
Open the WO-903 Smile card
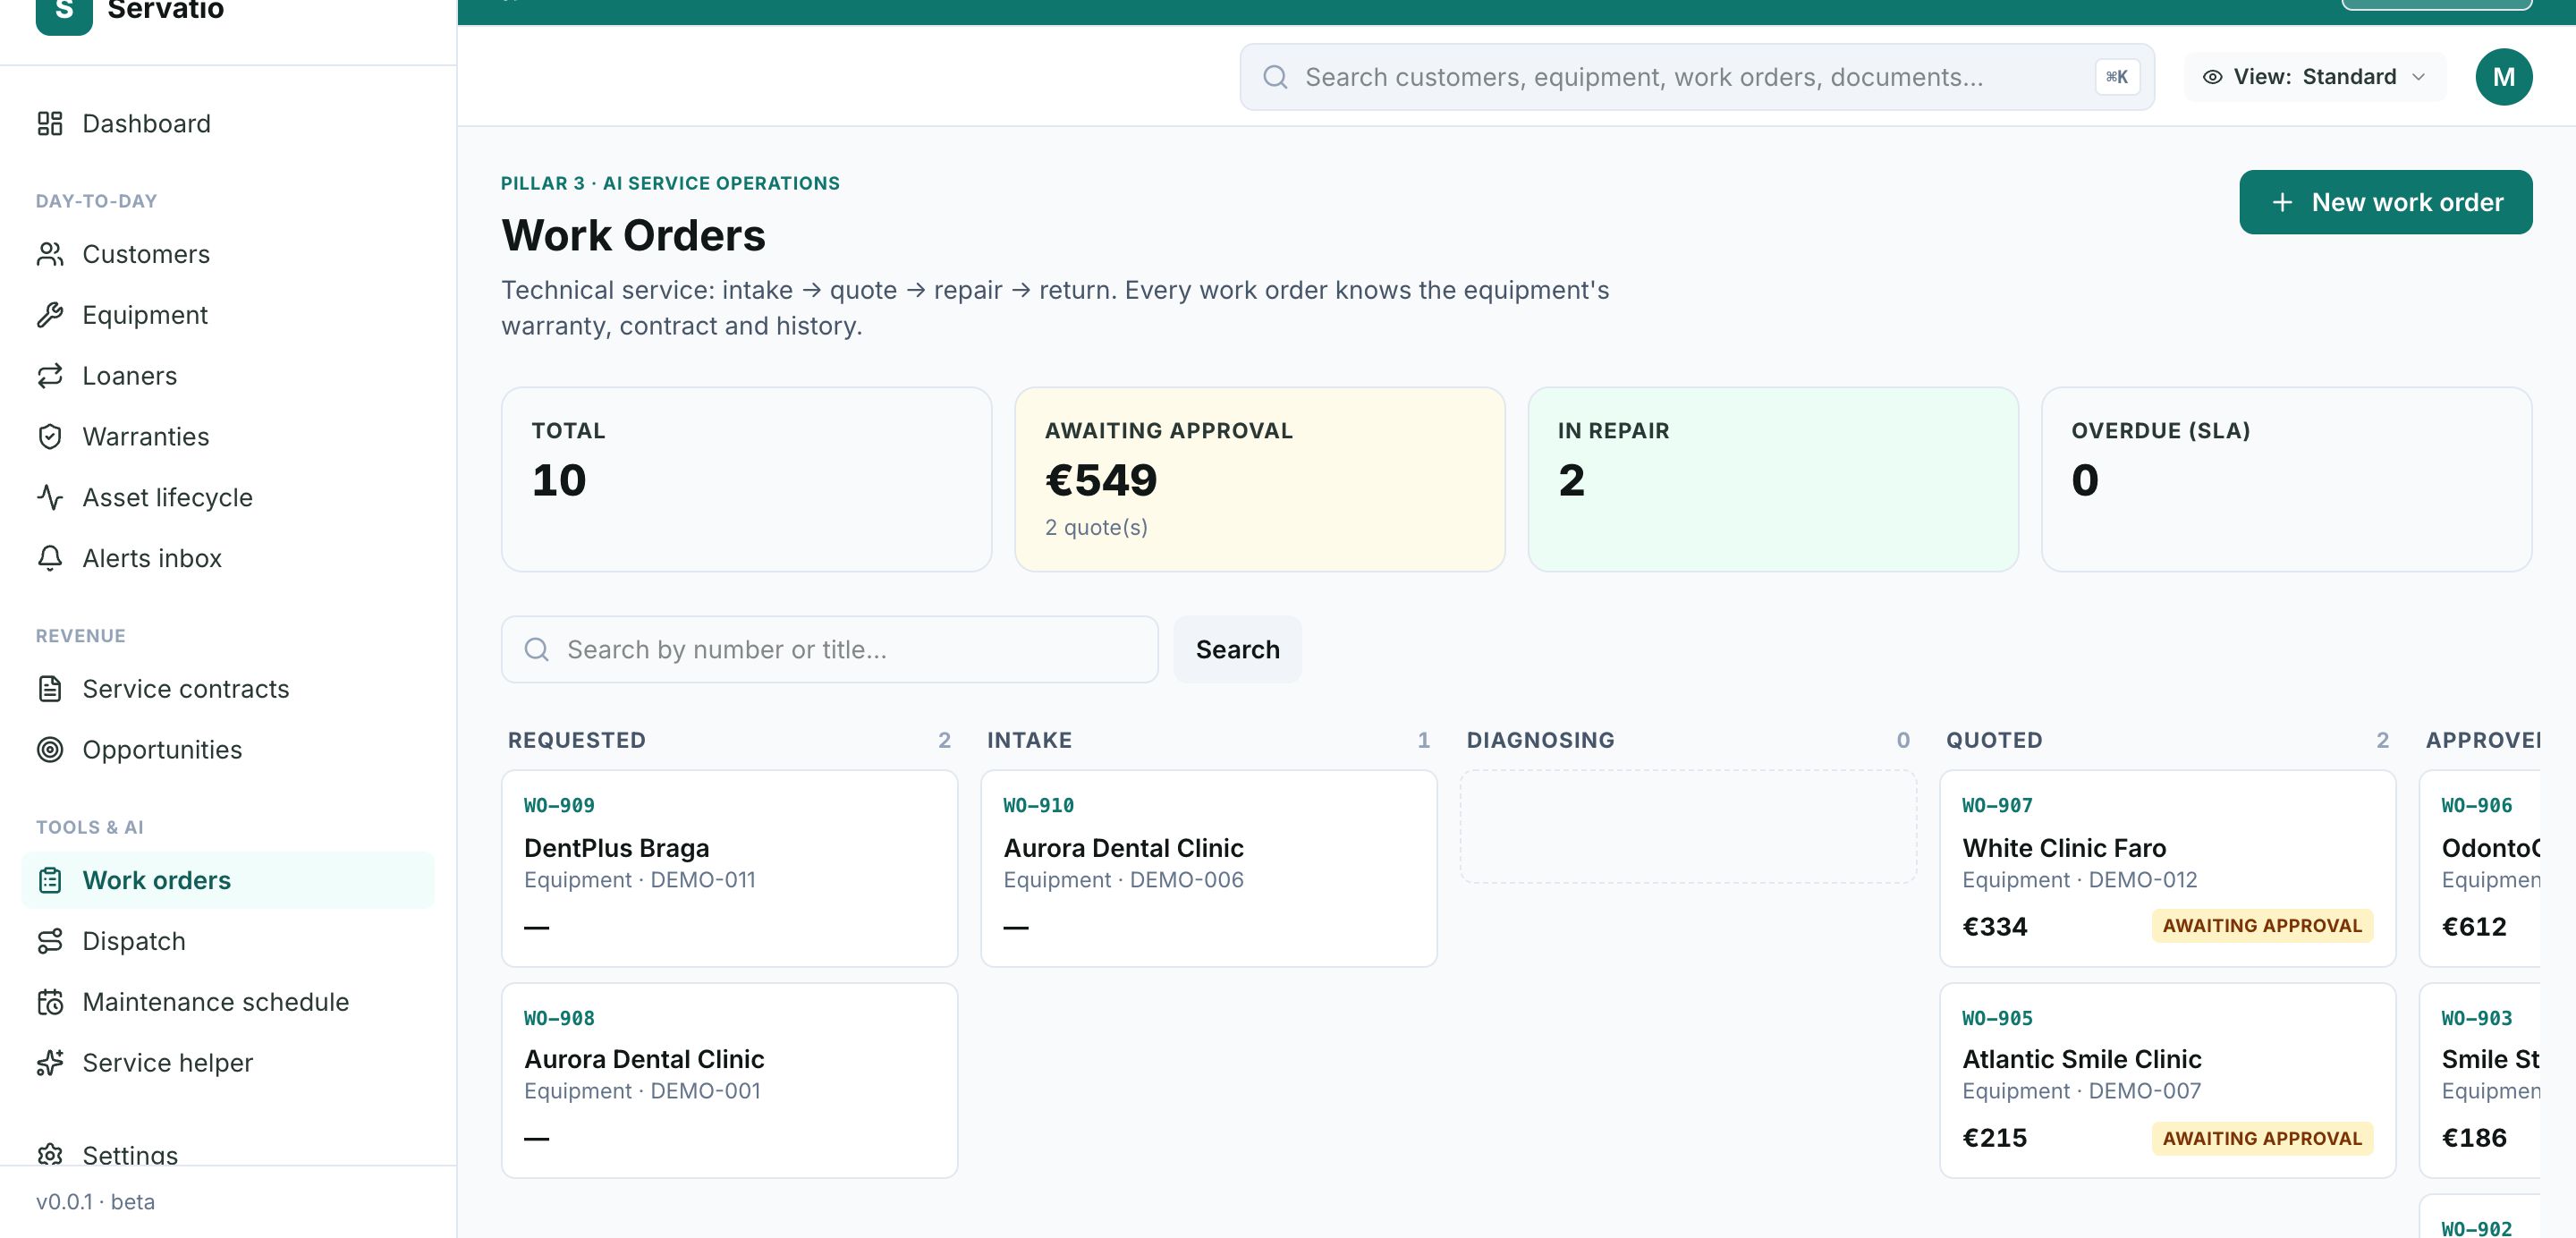coord(2480,1080)
